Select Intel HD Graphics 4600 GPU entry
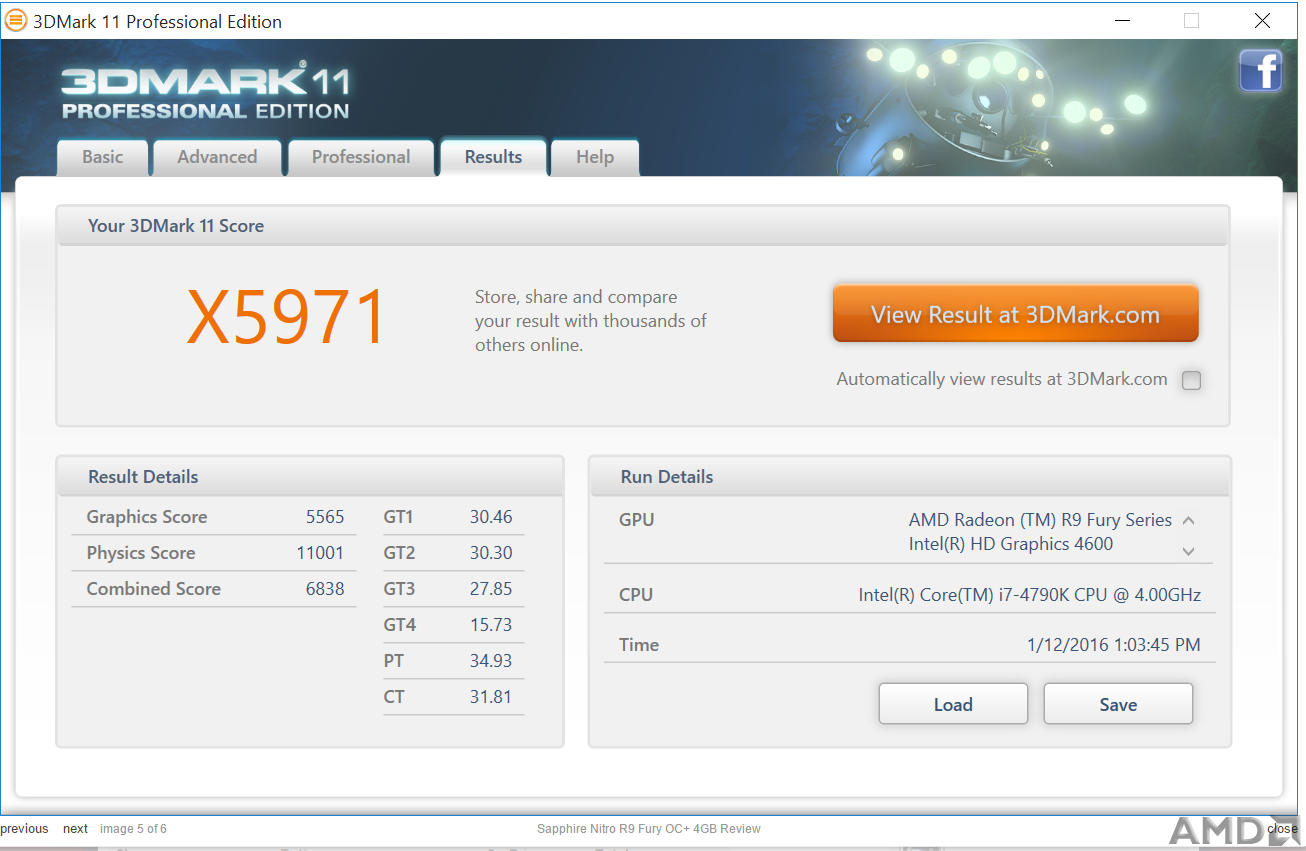This screenshot has width=1306, height=851. 1011,544
